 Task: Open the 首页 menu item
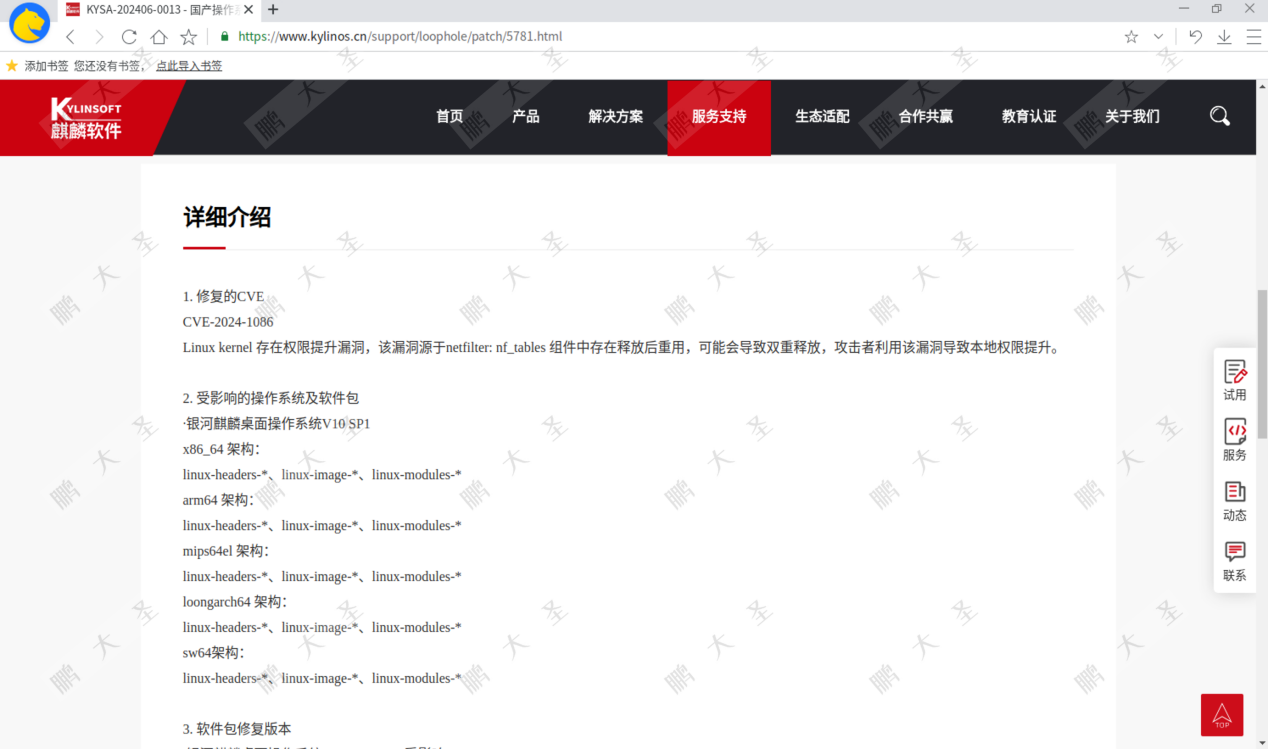click(450, 117)
